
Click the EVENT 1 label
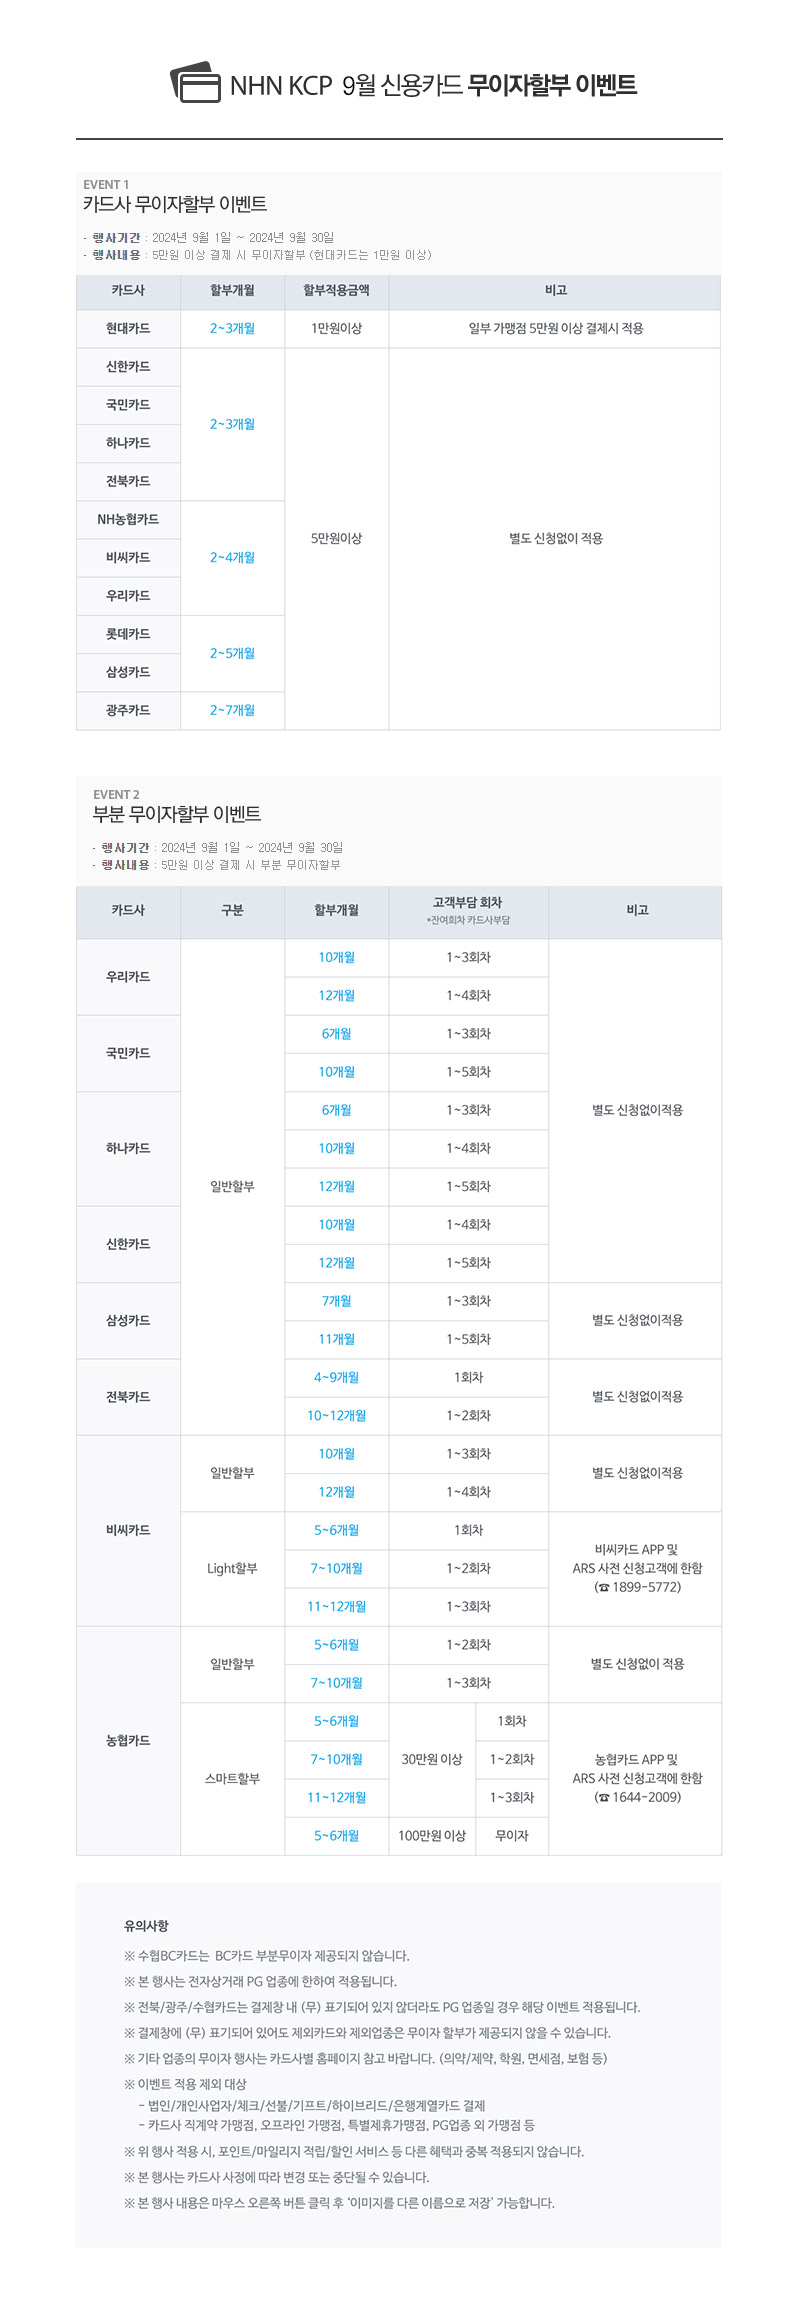click(106, 184)
